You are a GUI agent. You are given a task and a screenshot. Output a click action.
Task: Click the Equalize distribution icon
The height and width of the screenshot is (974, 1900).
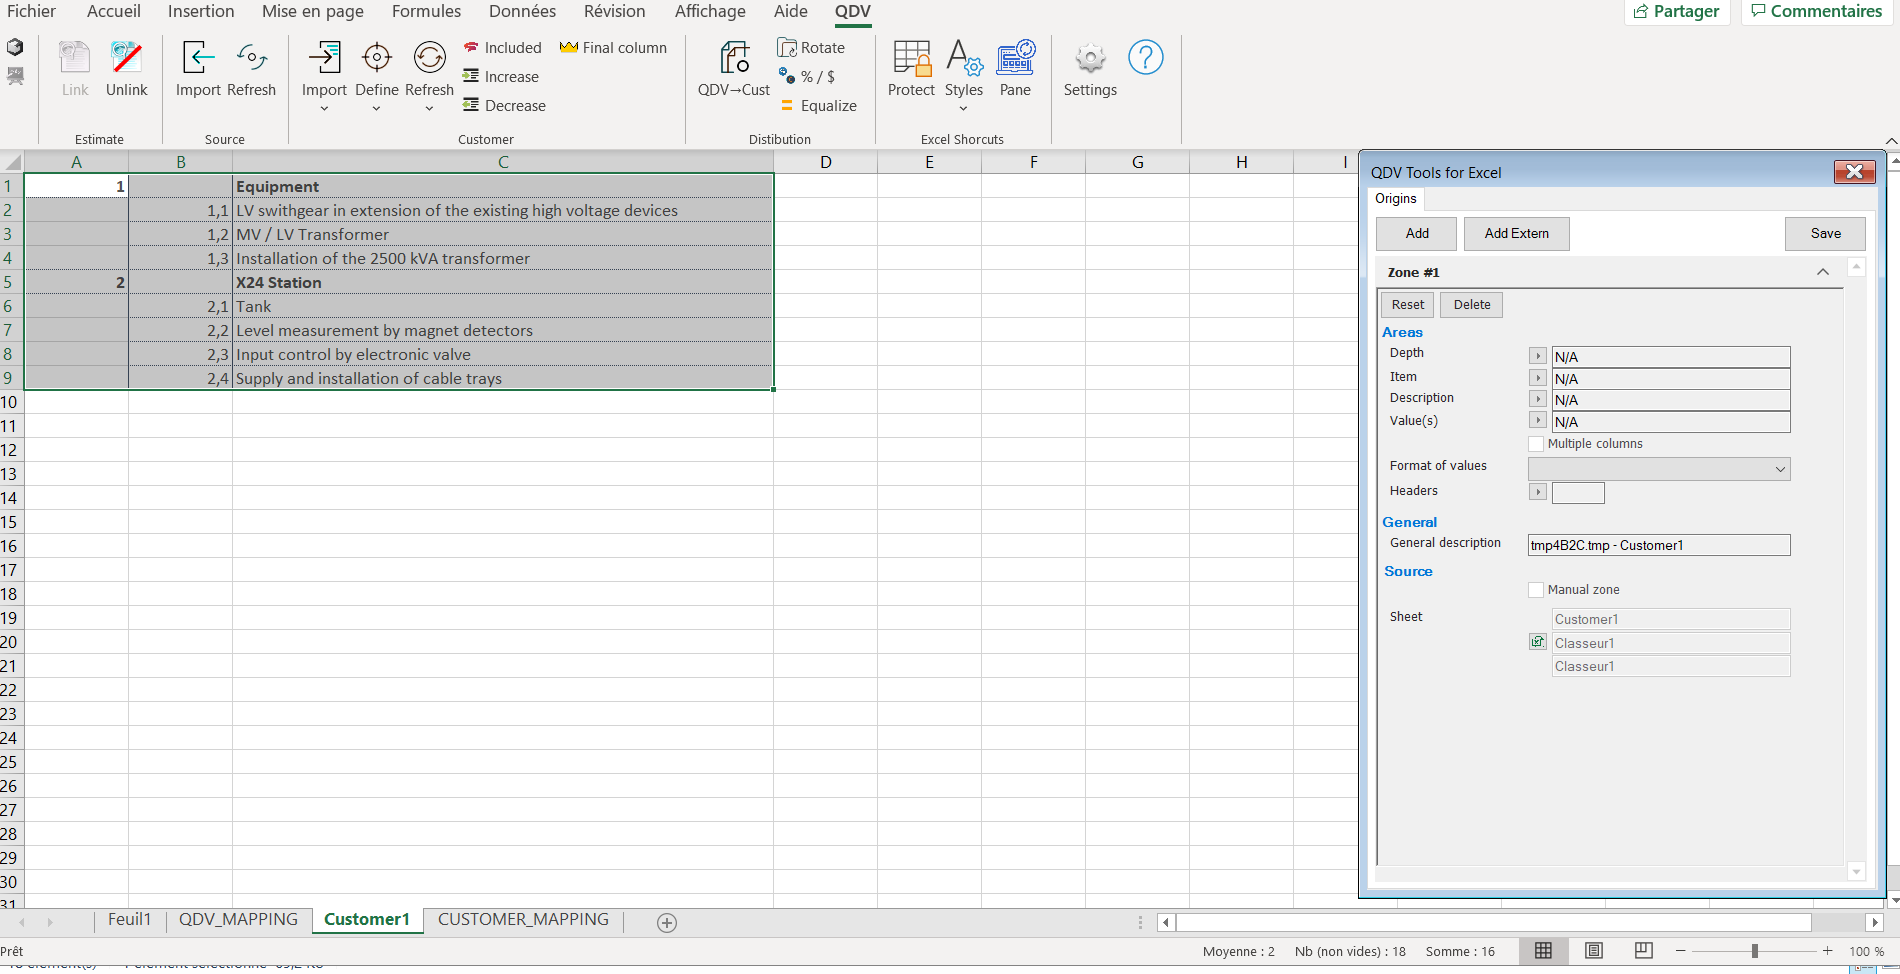click(x=818, y=106)
